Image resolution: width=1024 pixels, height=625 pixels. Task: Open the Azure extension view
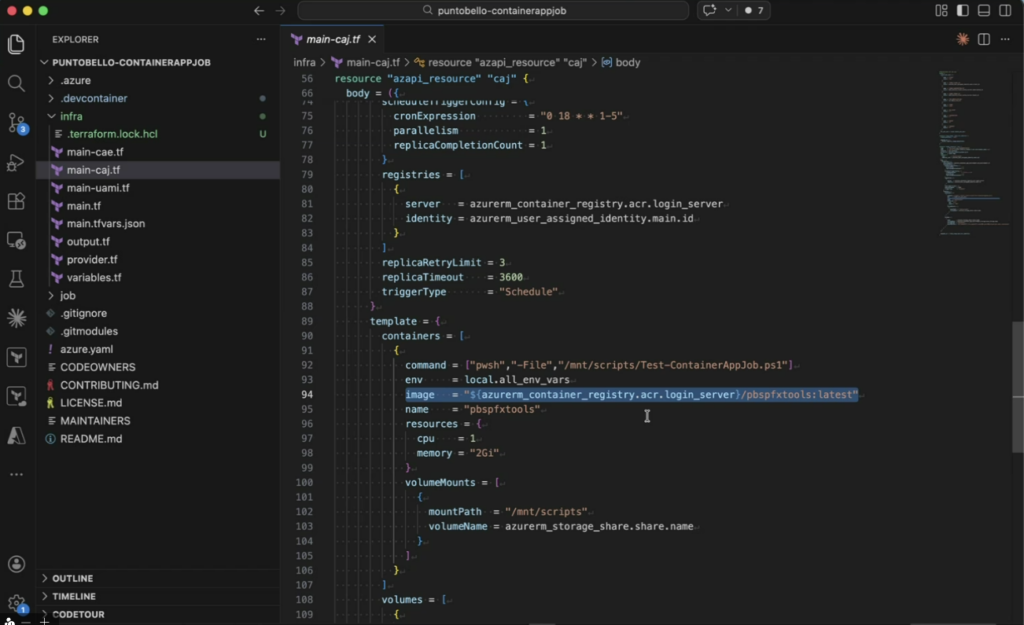tap(16, 435)
